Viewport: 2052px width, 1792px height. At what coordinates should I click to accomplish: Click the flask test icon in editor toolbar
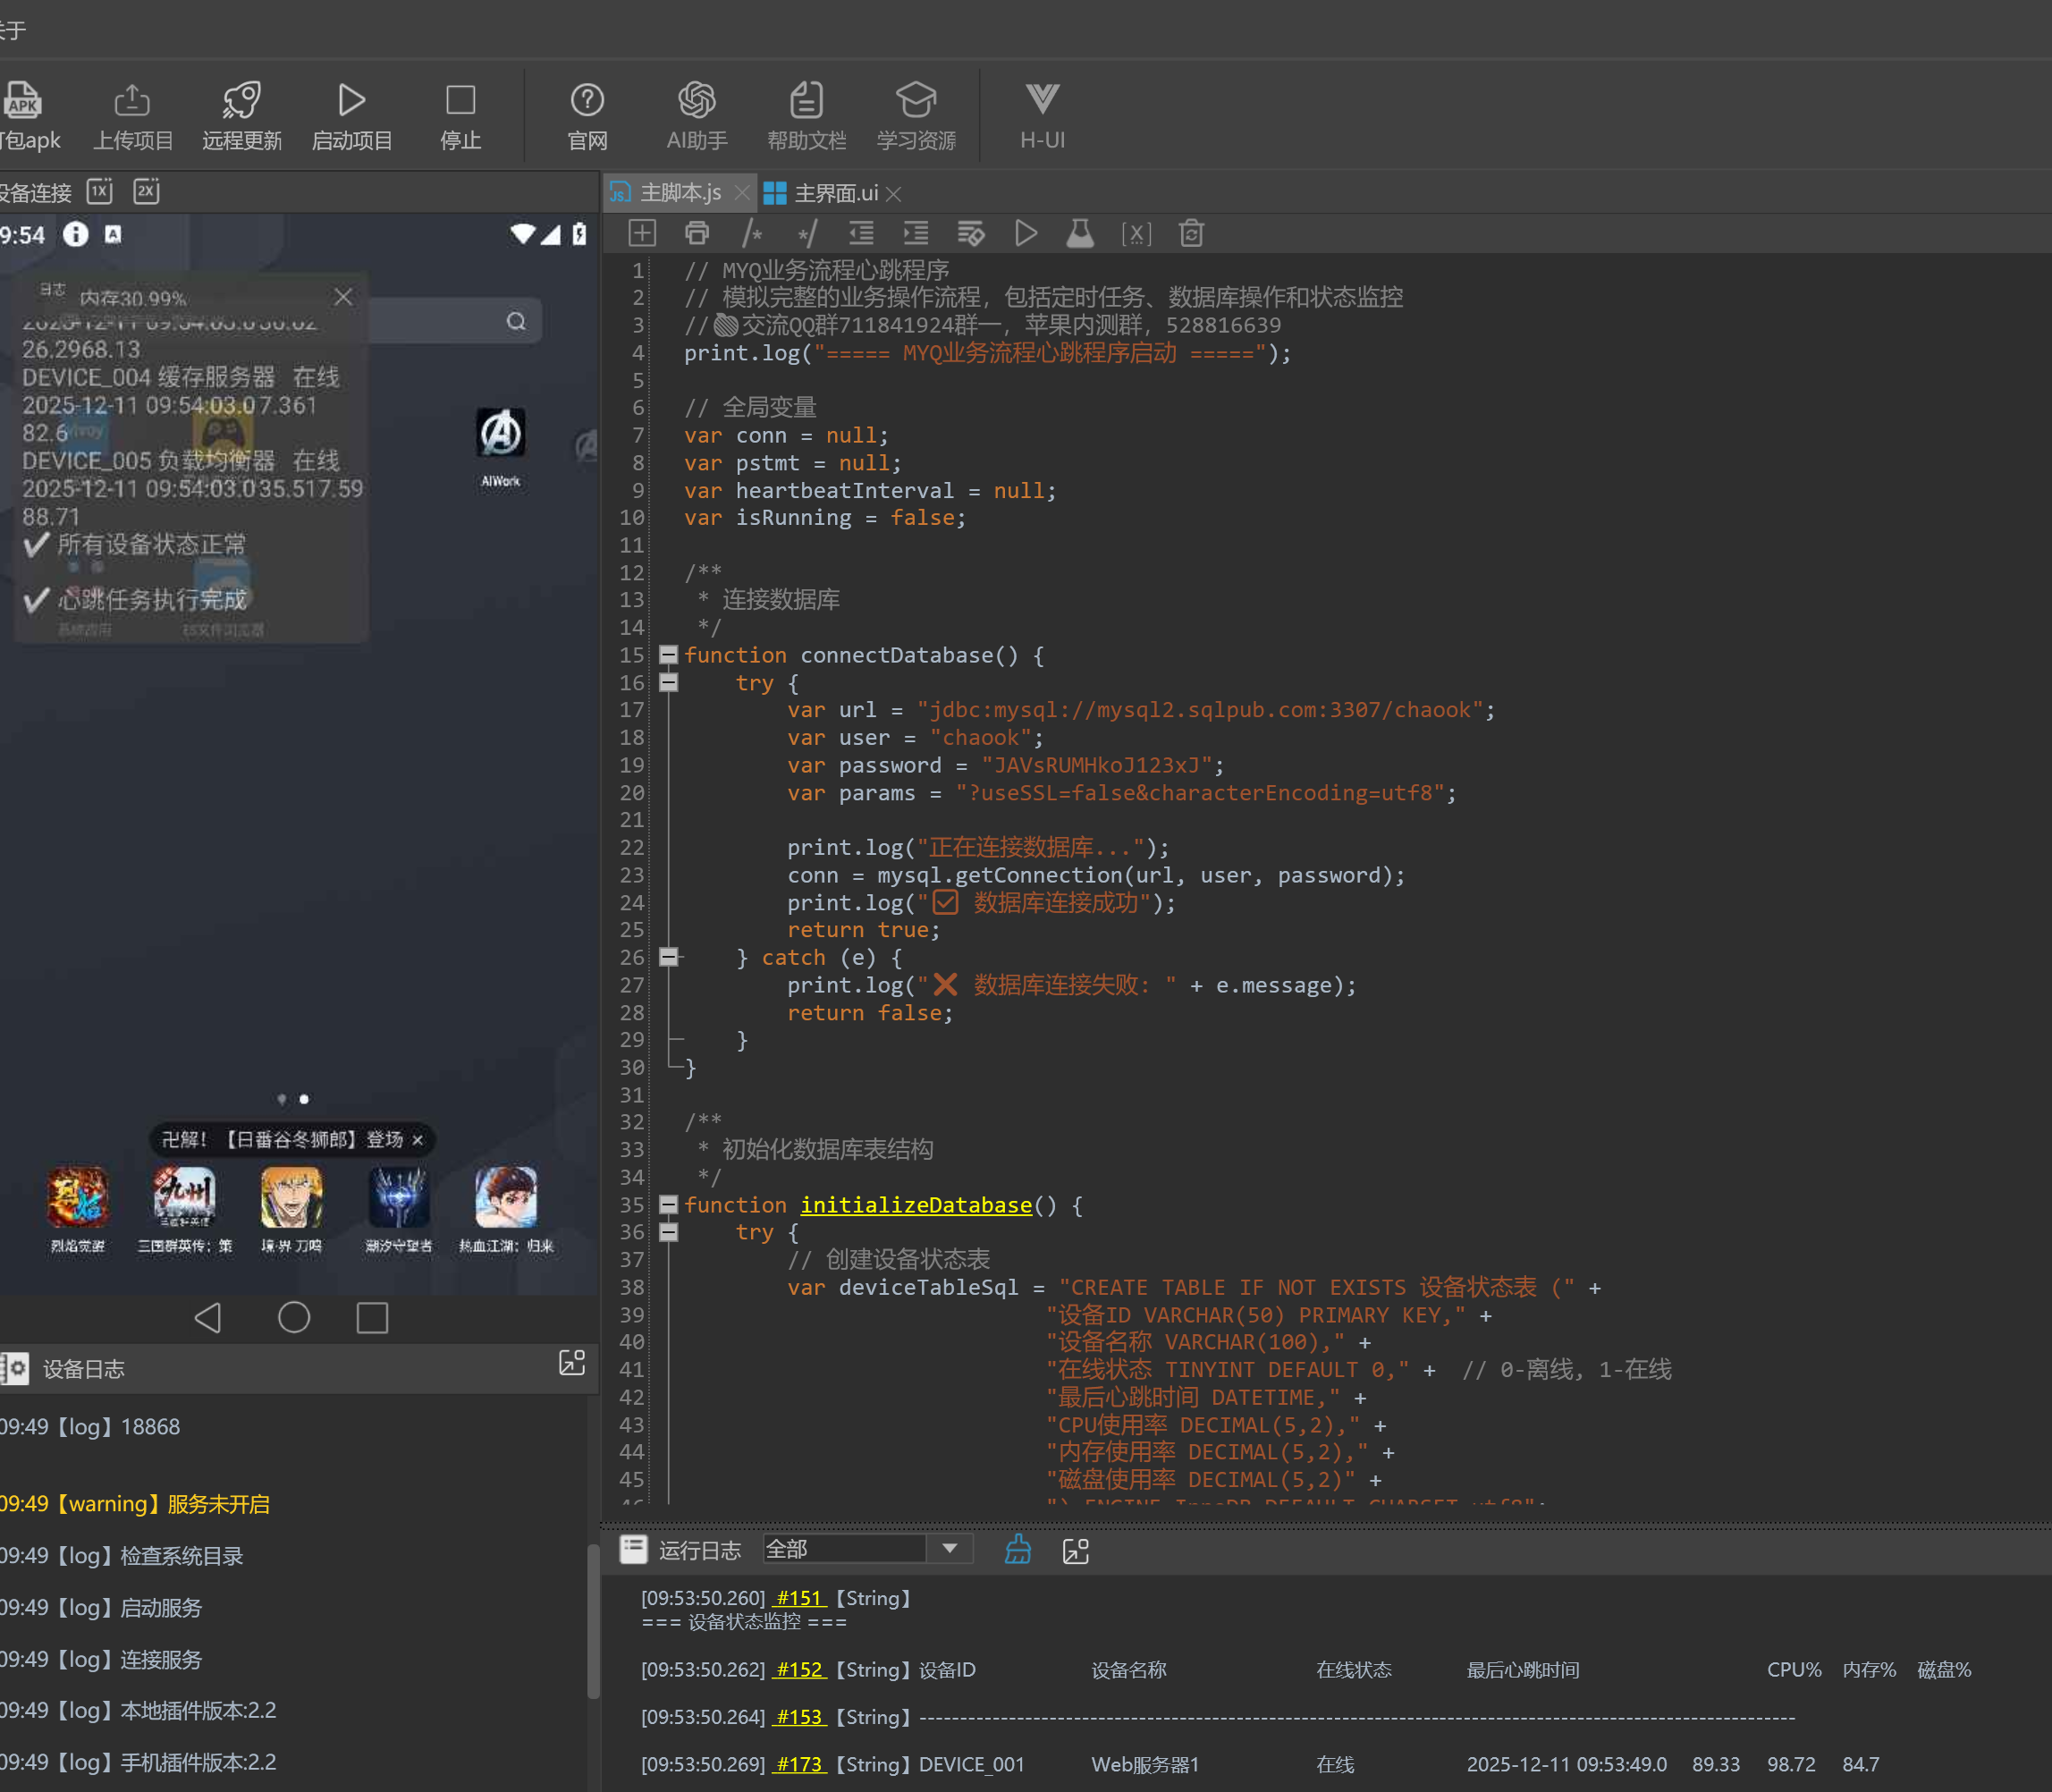pos(1080,233)
